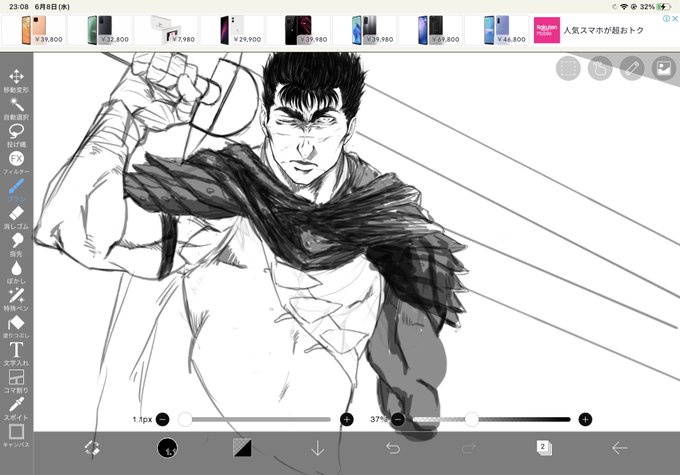This screenshot has width=680, height=475.
Task: Tap the back arrow to exit canvas
Action: tap(619, 448)
